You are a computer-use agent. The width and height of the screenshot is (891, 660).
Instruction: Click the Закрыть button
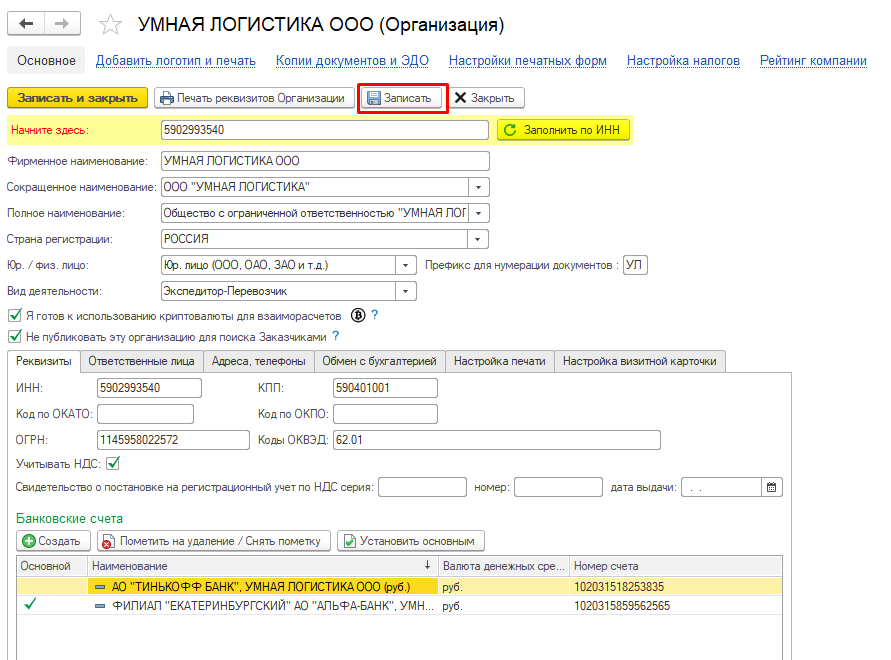[487, 98]
